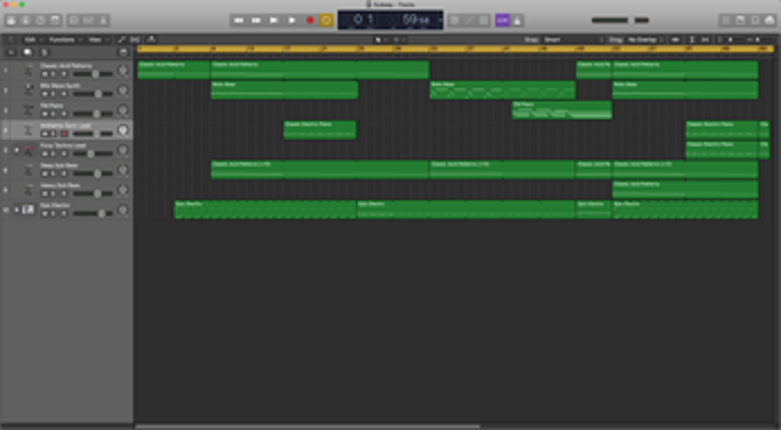Click the horizontal auto zoom button
The width and height of the screenshot is (781, 430).
click(705, 40)
